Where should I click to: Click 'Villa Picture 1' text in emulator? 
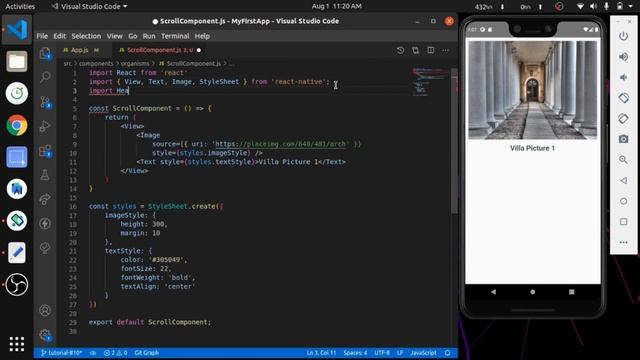click(x=532, y=149)
